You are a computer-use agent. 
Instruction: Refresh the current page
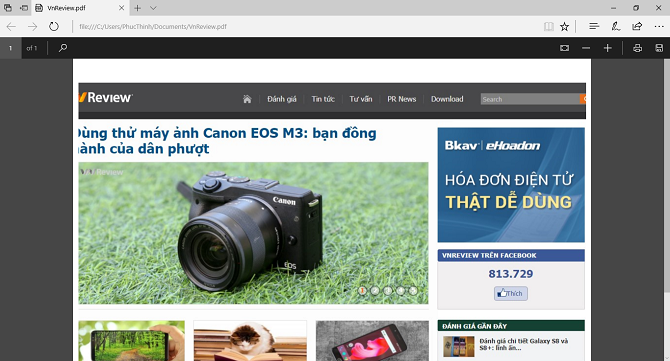pos(53,26)
